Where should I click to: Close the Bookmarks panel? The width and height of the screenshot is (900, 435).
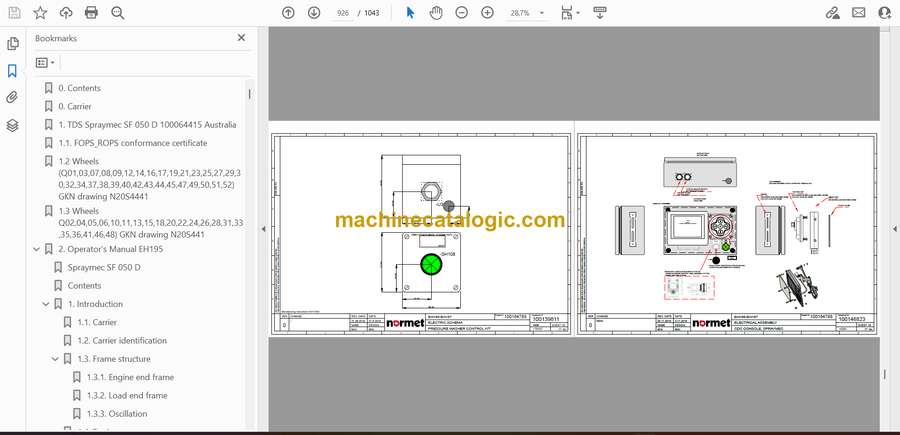pyautogui.click(x=241, y=38)
